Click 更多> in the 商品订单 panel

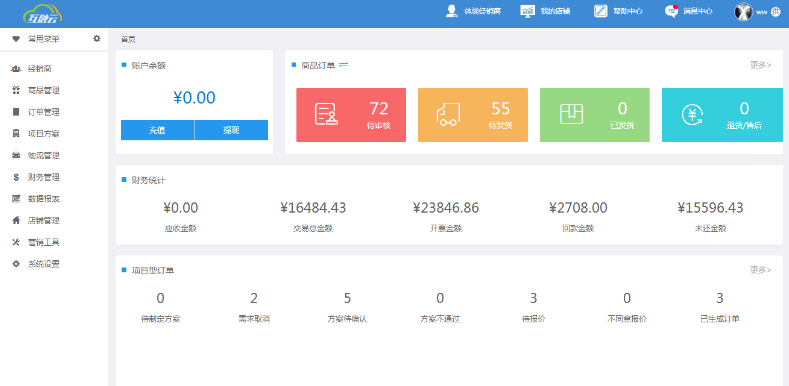[761, 64]
